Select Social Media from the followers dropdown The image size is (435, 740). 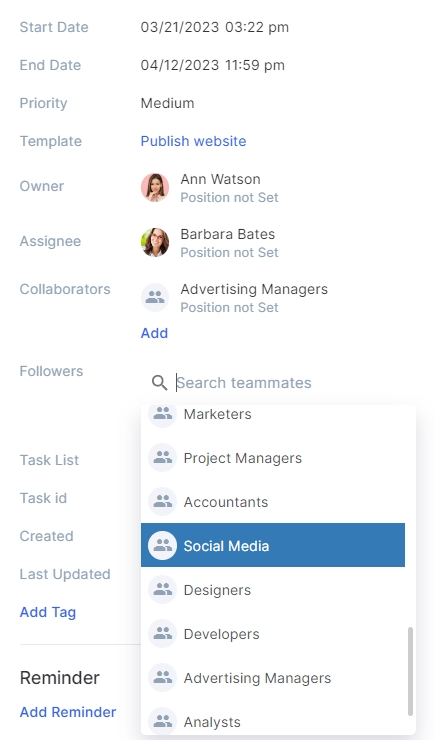(x=273, y=545)
